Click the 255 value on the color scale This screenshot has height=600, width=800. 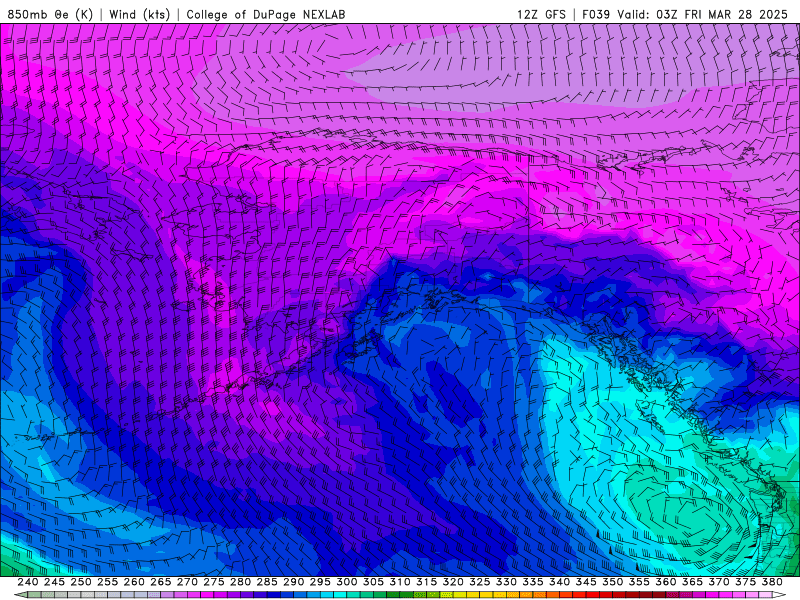click(x=107, y=582)
